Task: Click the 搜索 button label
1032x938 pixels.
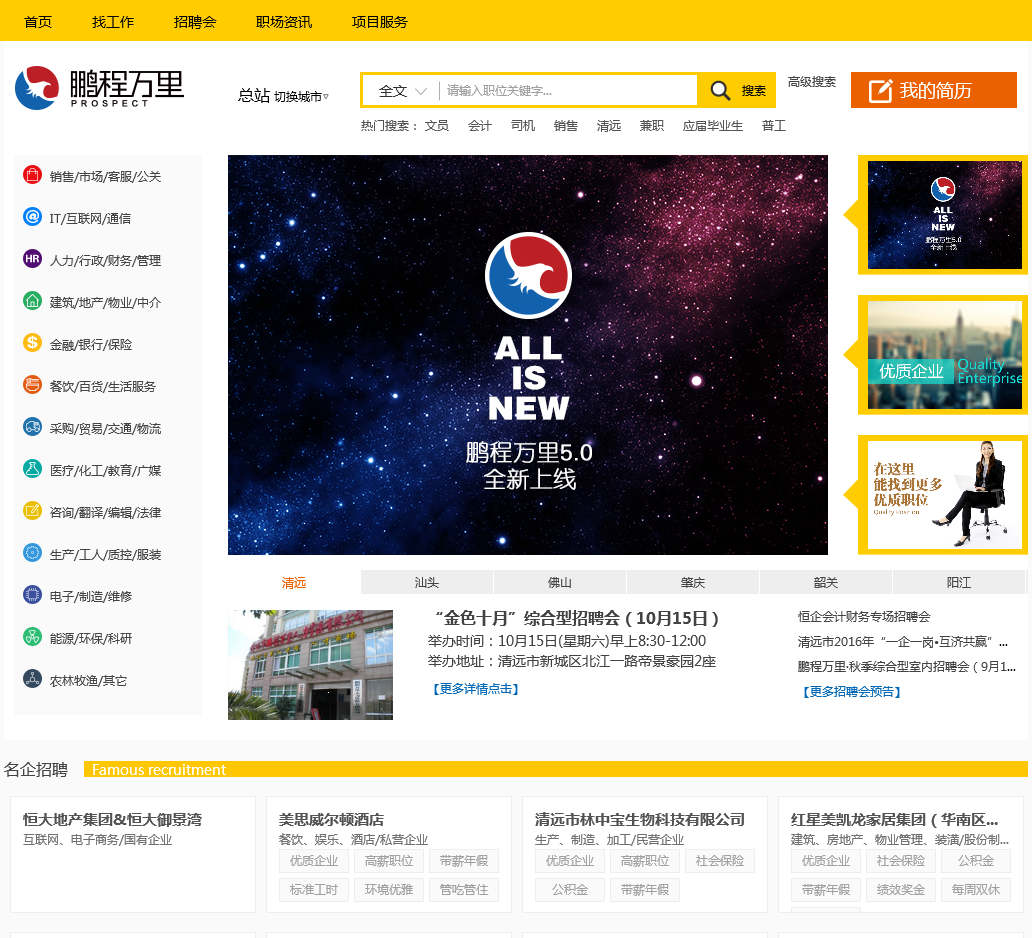Action: coord(754,91)
